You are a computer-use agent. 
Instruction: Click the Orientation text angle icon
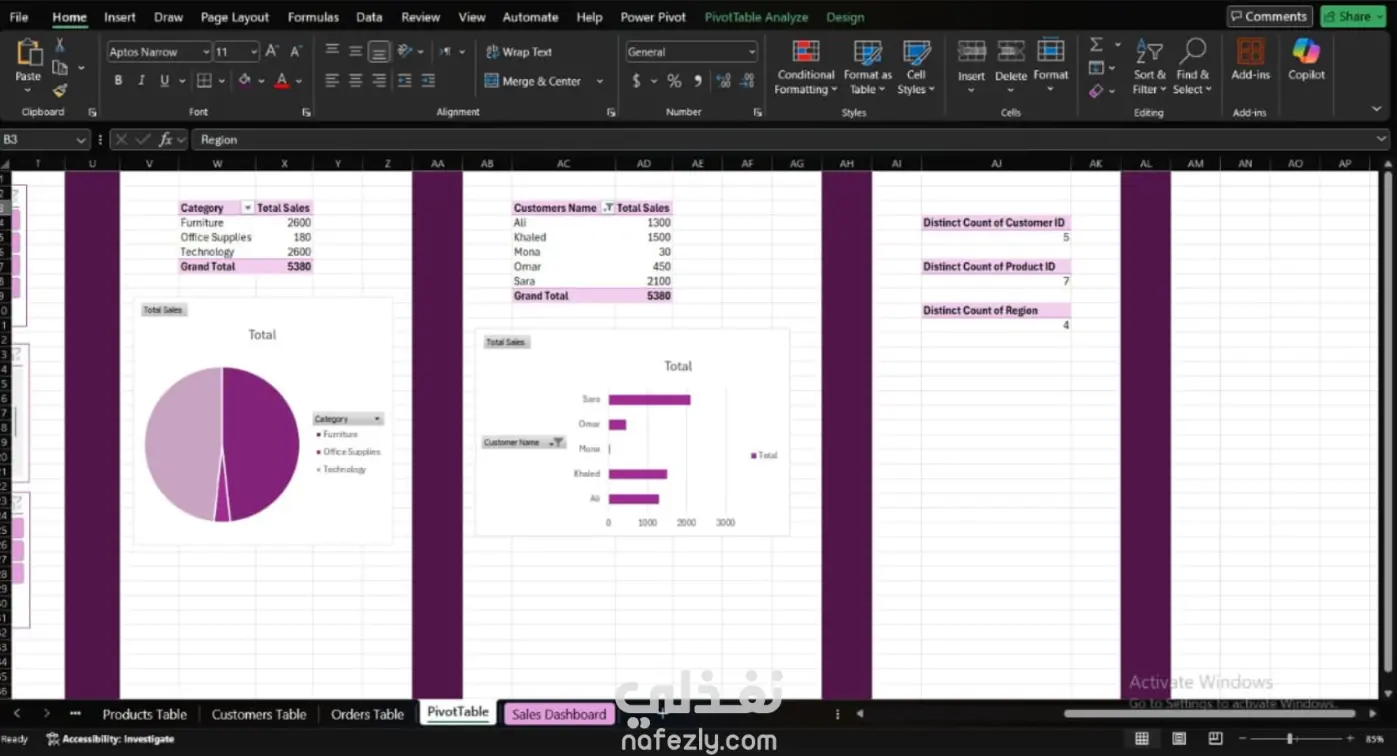(x=405, y=52)
